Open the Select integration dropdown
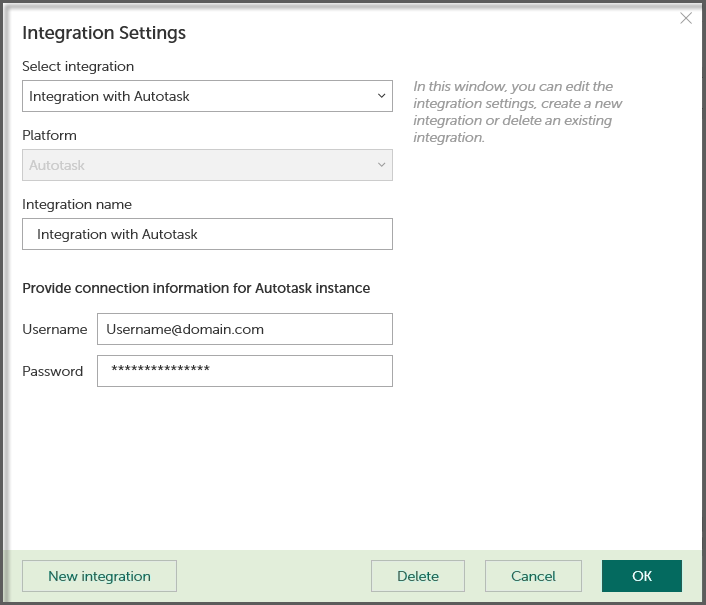This screenshot has width=706, height=605. click(x=207, y=97)
